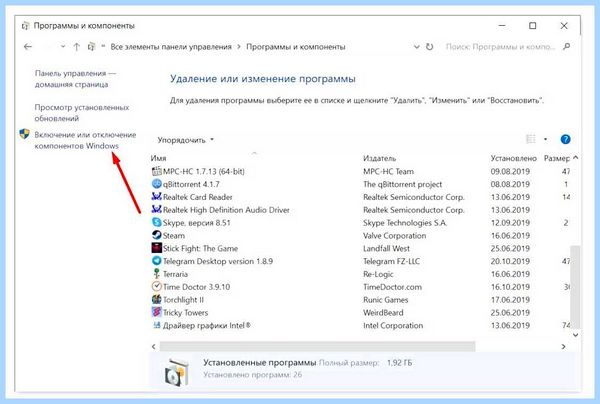Click the horizontal scrollbar thumb
Viewport: 600px width, 404px height.
click(x=318, y=346)
